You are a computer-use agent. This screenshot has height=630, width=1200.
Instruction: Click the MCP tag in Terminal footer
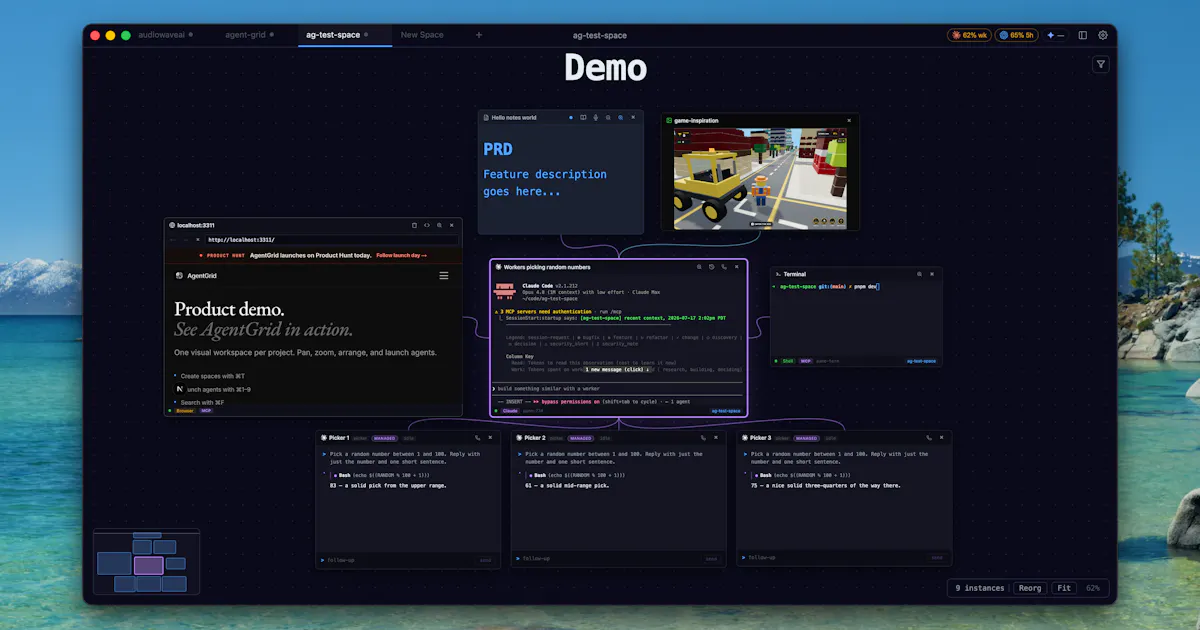[x=805, y=360]
